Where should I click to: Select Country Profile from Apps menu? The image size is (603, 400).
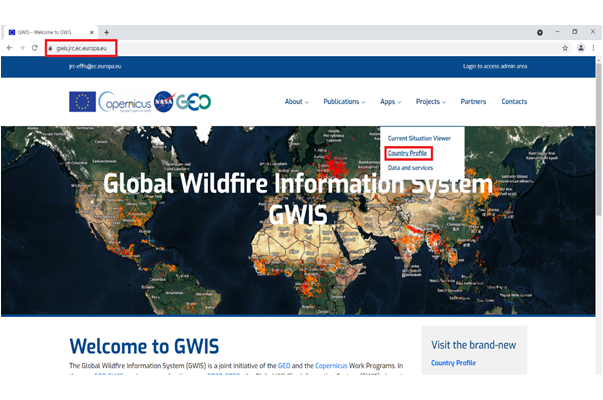point(407,153)
